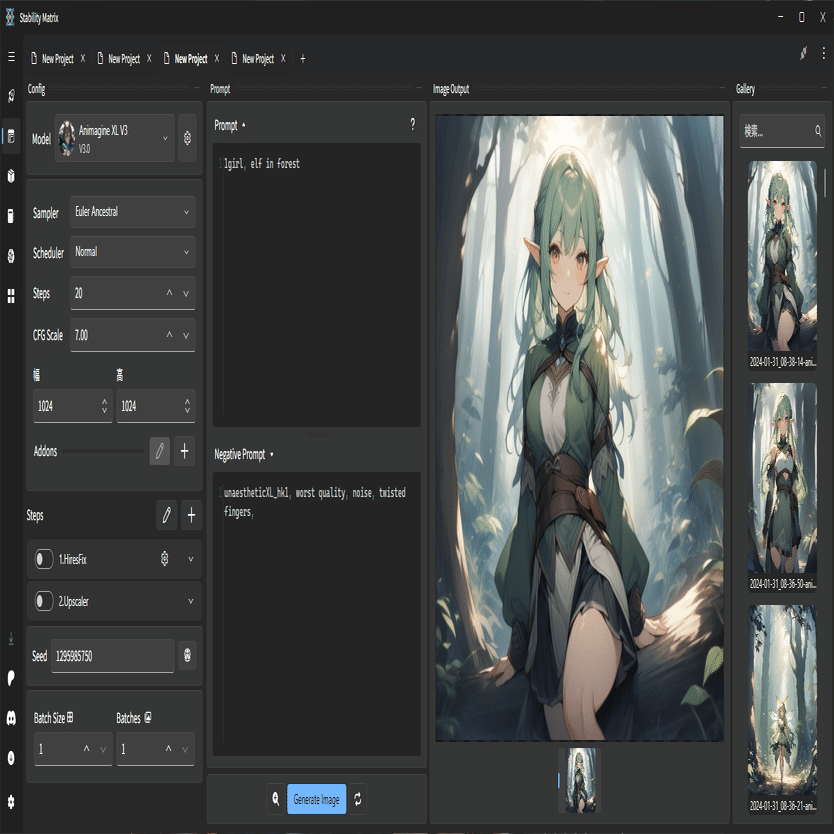Open the Scheduler dropdown set to Normal

(x=132, y=252)
